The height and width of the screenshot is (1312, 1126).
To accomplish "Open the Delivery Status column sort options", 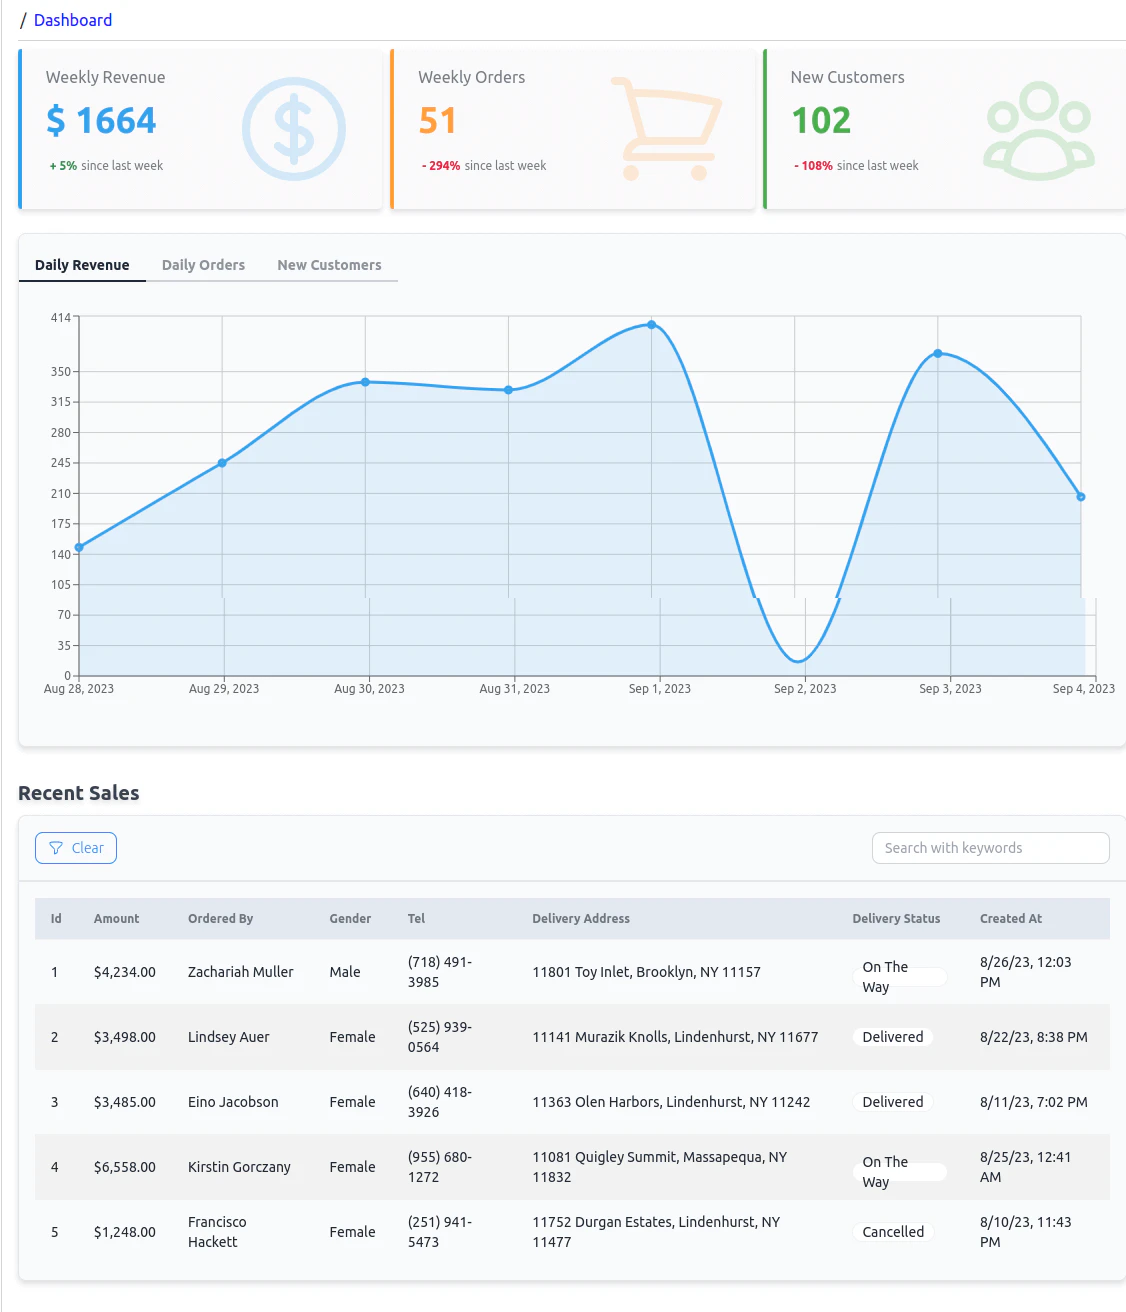I will [x=896, y=918].
